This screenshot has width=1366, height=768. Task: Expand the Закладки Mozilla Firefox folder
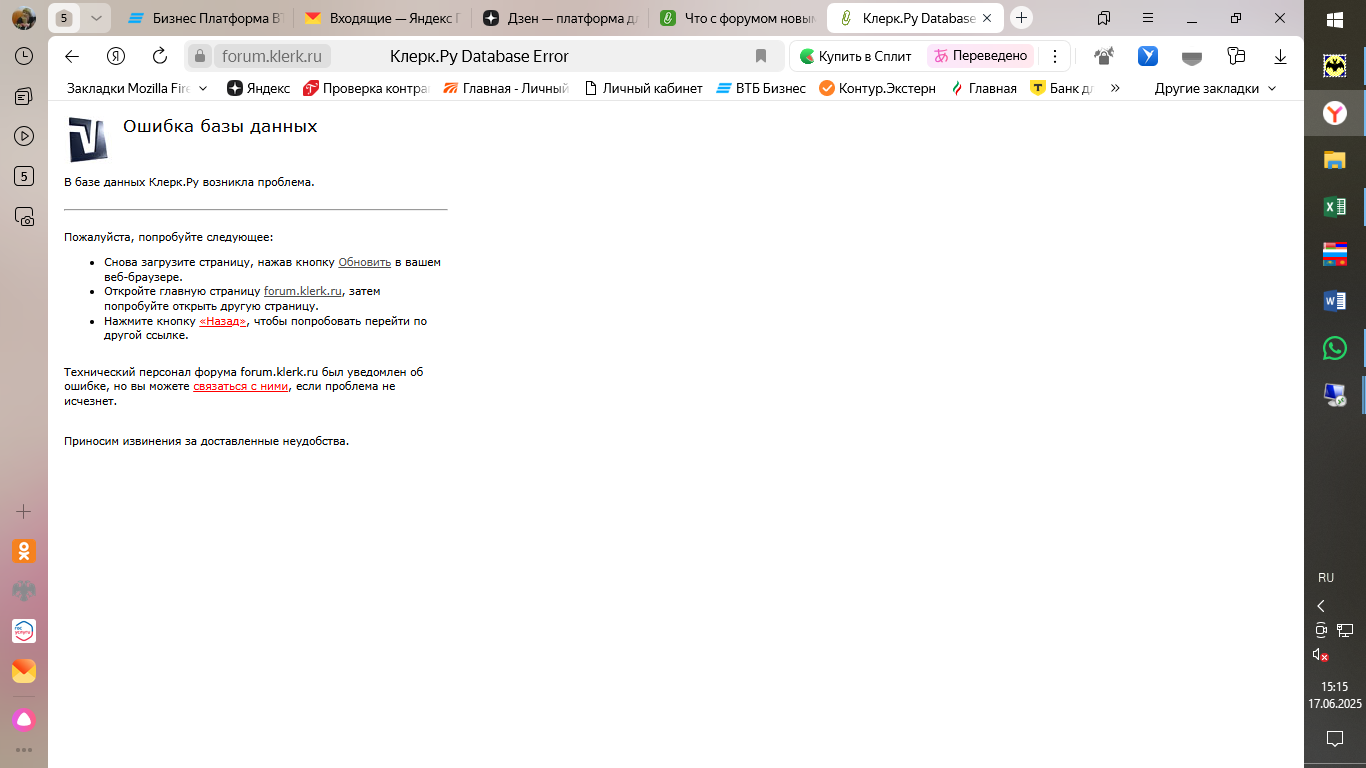tap(137, 88)
